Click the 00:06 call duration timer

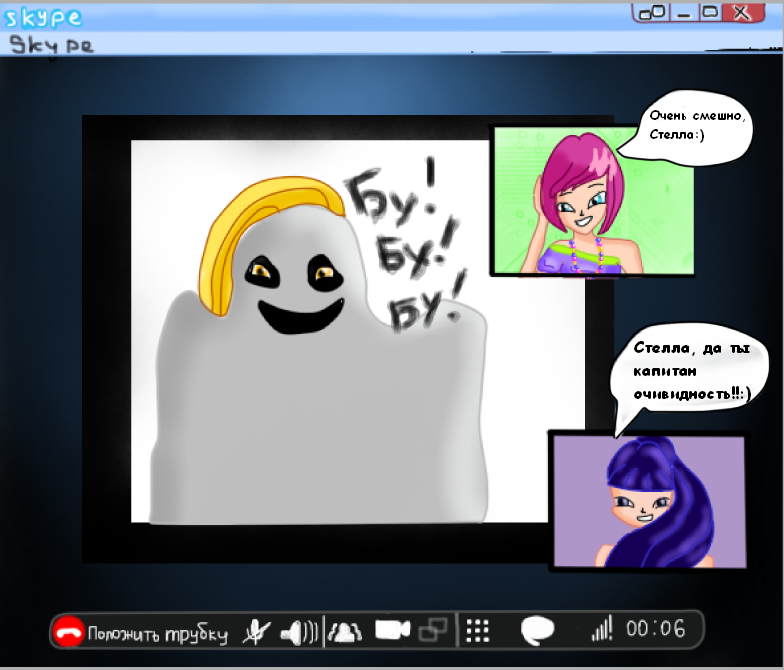click(656, 629)
